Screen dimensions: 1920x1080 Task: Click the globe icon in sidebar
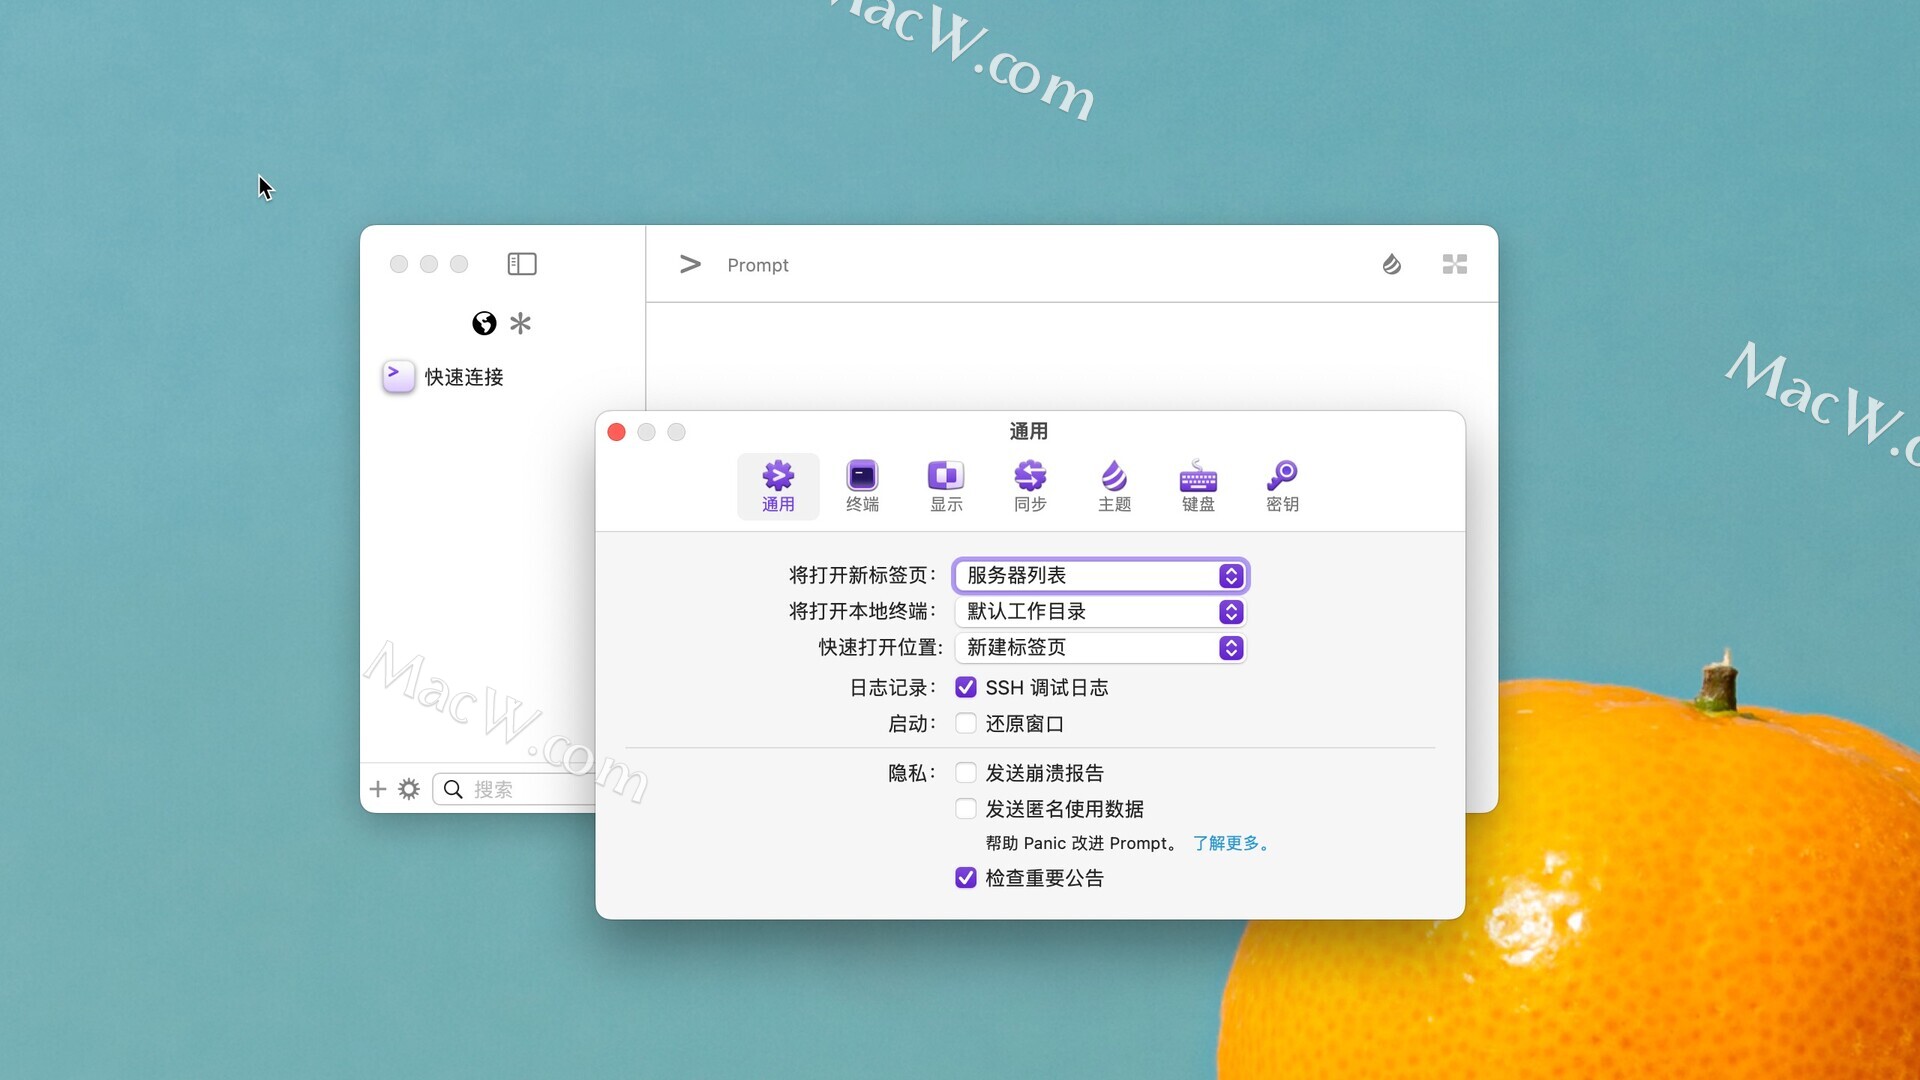484,323
